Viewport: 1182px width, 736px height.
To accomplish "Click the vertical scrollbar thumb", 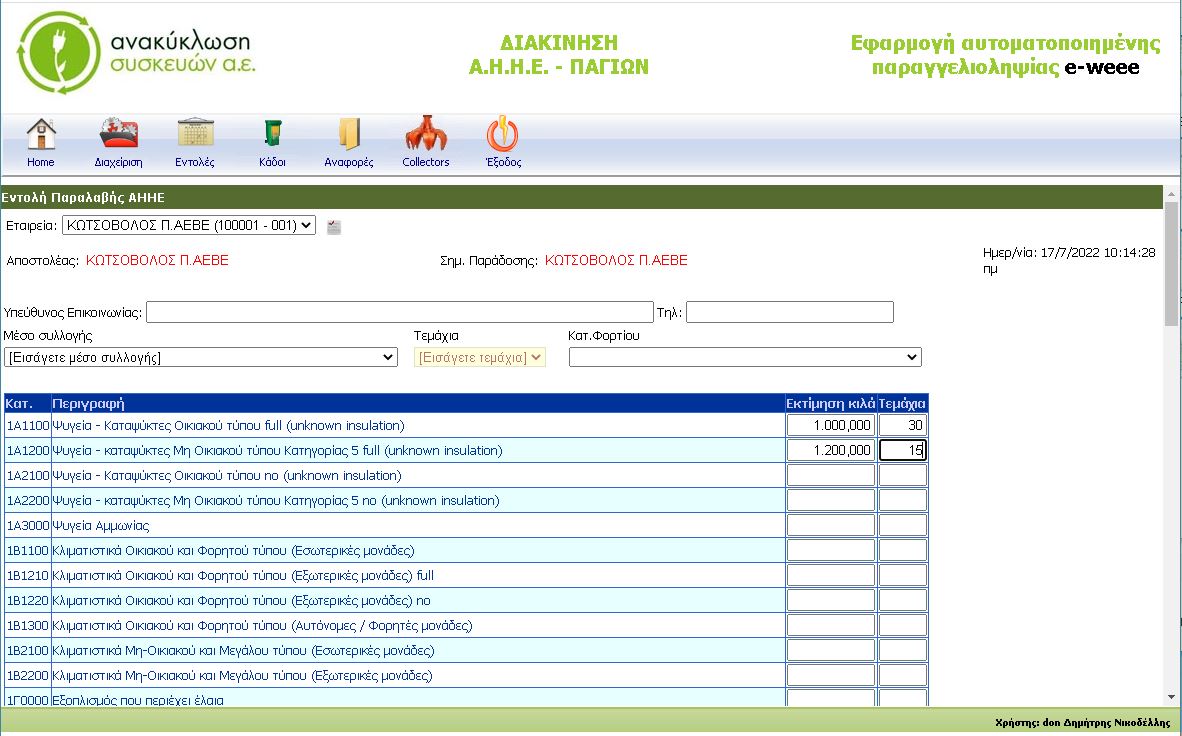I will [x=1171, y=264].
